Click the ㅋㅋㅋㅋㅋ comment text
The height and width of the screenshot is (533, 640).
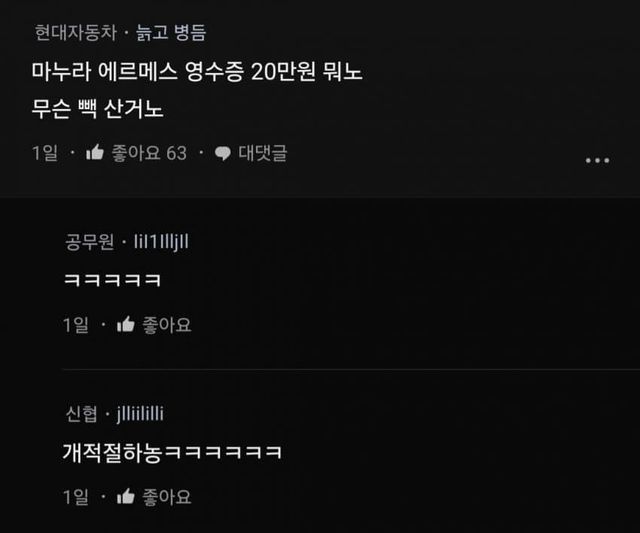[x=113, y=280]
